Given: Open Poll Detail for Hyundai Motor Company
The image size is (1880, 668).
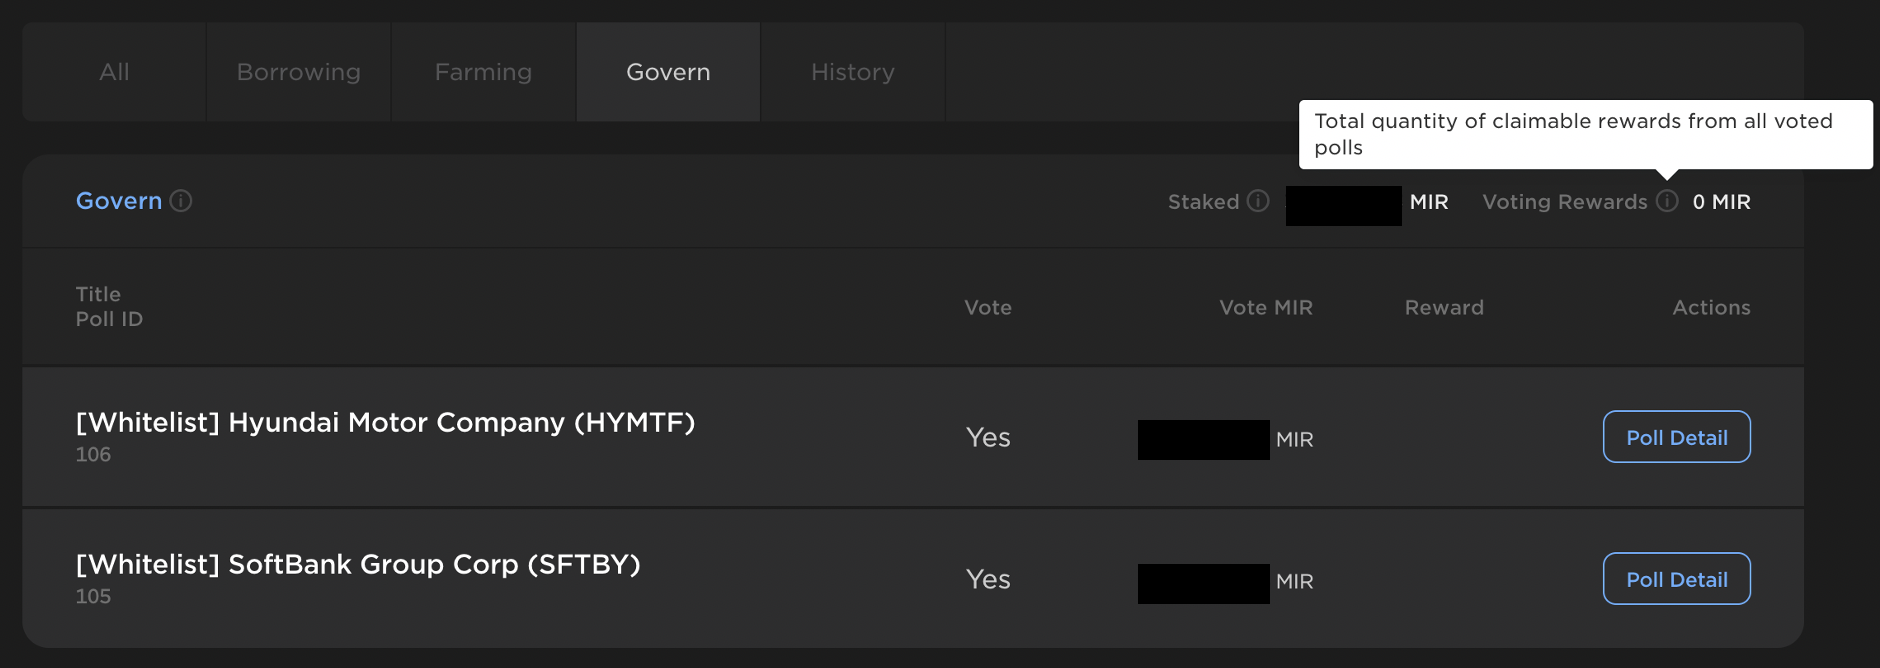Looking at the screenshot, I should 1676,436.
